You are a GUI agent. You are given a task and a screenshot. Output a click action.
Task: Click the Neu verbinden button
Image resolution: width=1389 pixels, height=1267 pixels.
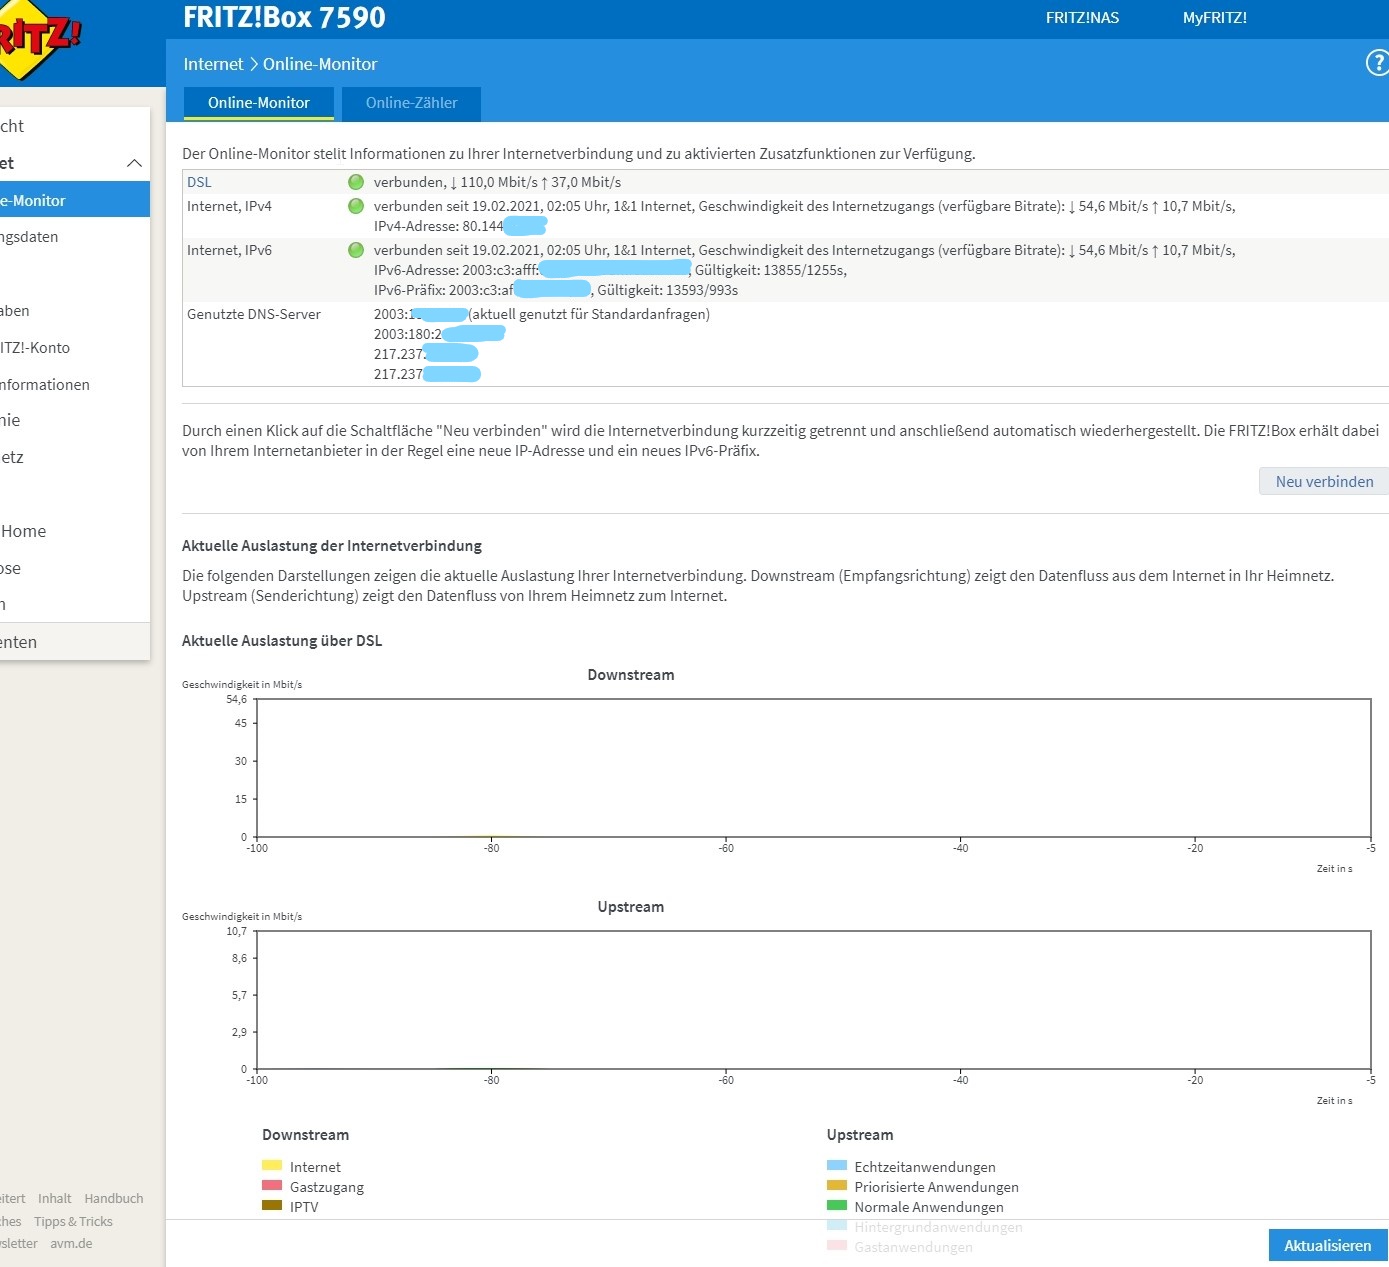pyautogui.click(x=1324, y=481)
